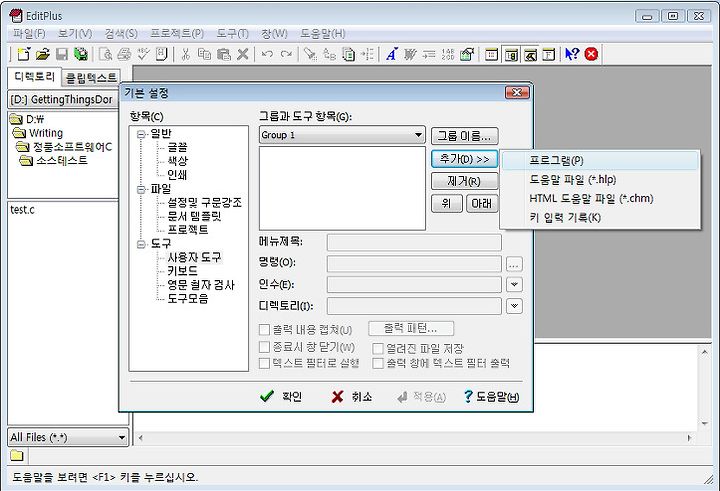The height and width of the screenshot is (491, 720).
Task: Click the 도움말(H) help button in dialog
Action: click(491, 396)
